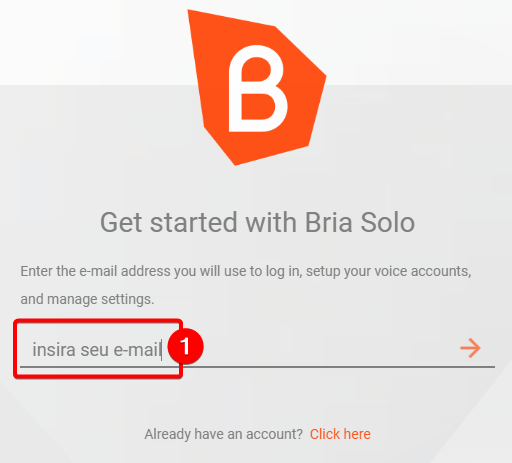Viewport: 512px width, 463px height.
Task: Click the orange Bria logo
Action: pos(257,87)
